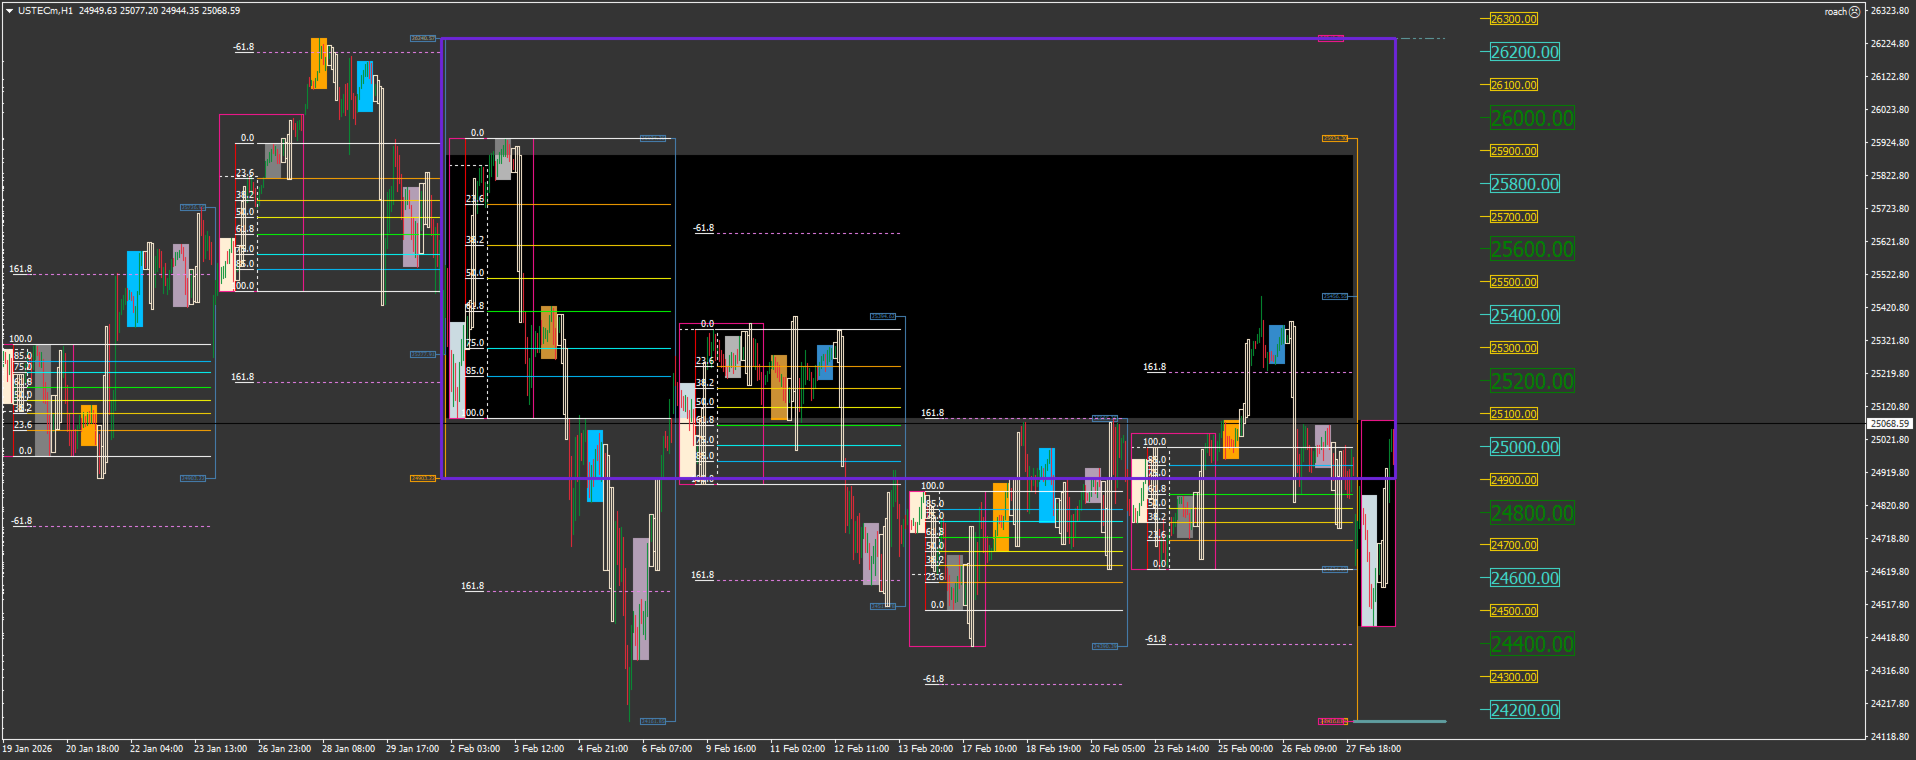This screenshot has width=1916, height=760.
Task: Click the 25000.00 cyan price level label
Action: pos(1524,447)
